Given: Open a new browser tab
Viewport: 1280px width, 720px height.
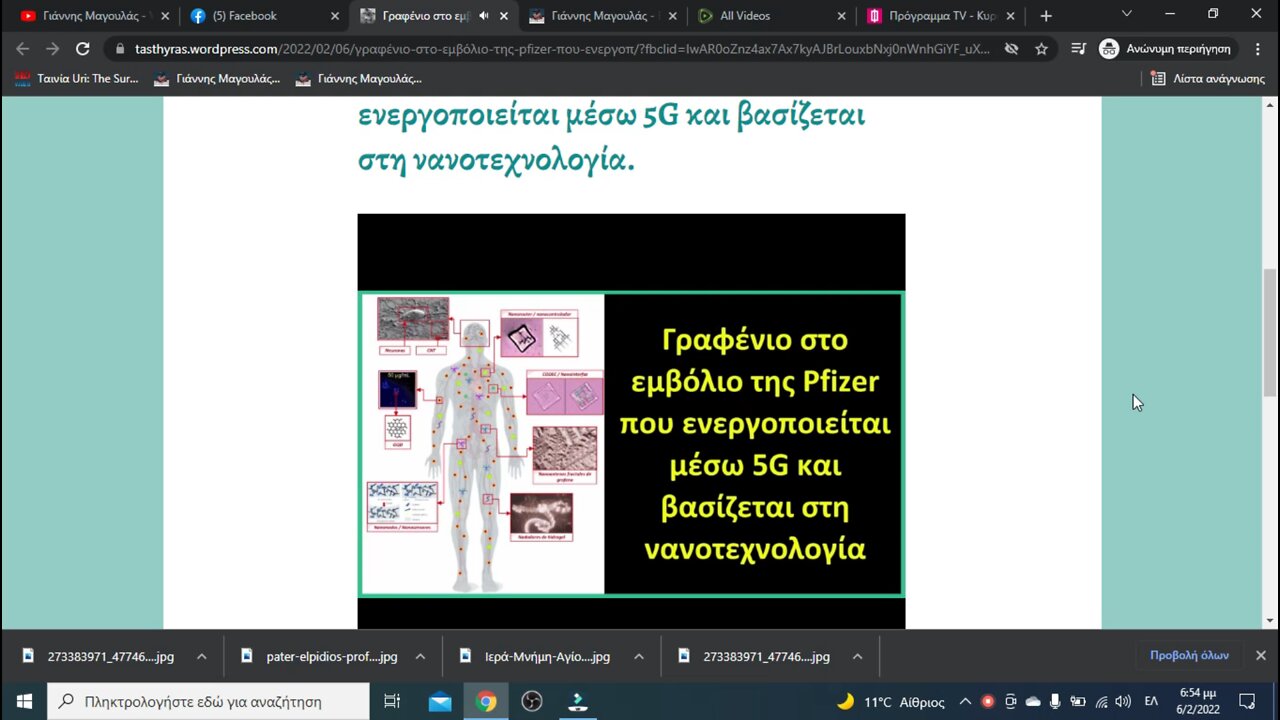Looking at the screenshot, I should pyautogui.click(x=1046, y=16).
